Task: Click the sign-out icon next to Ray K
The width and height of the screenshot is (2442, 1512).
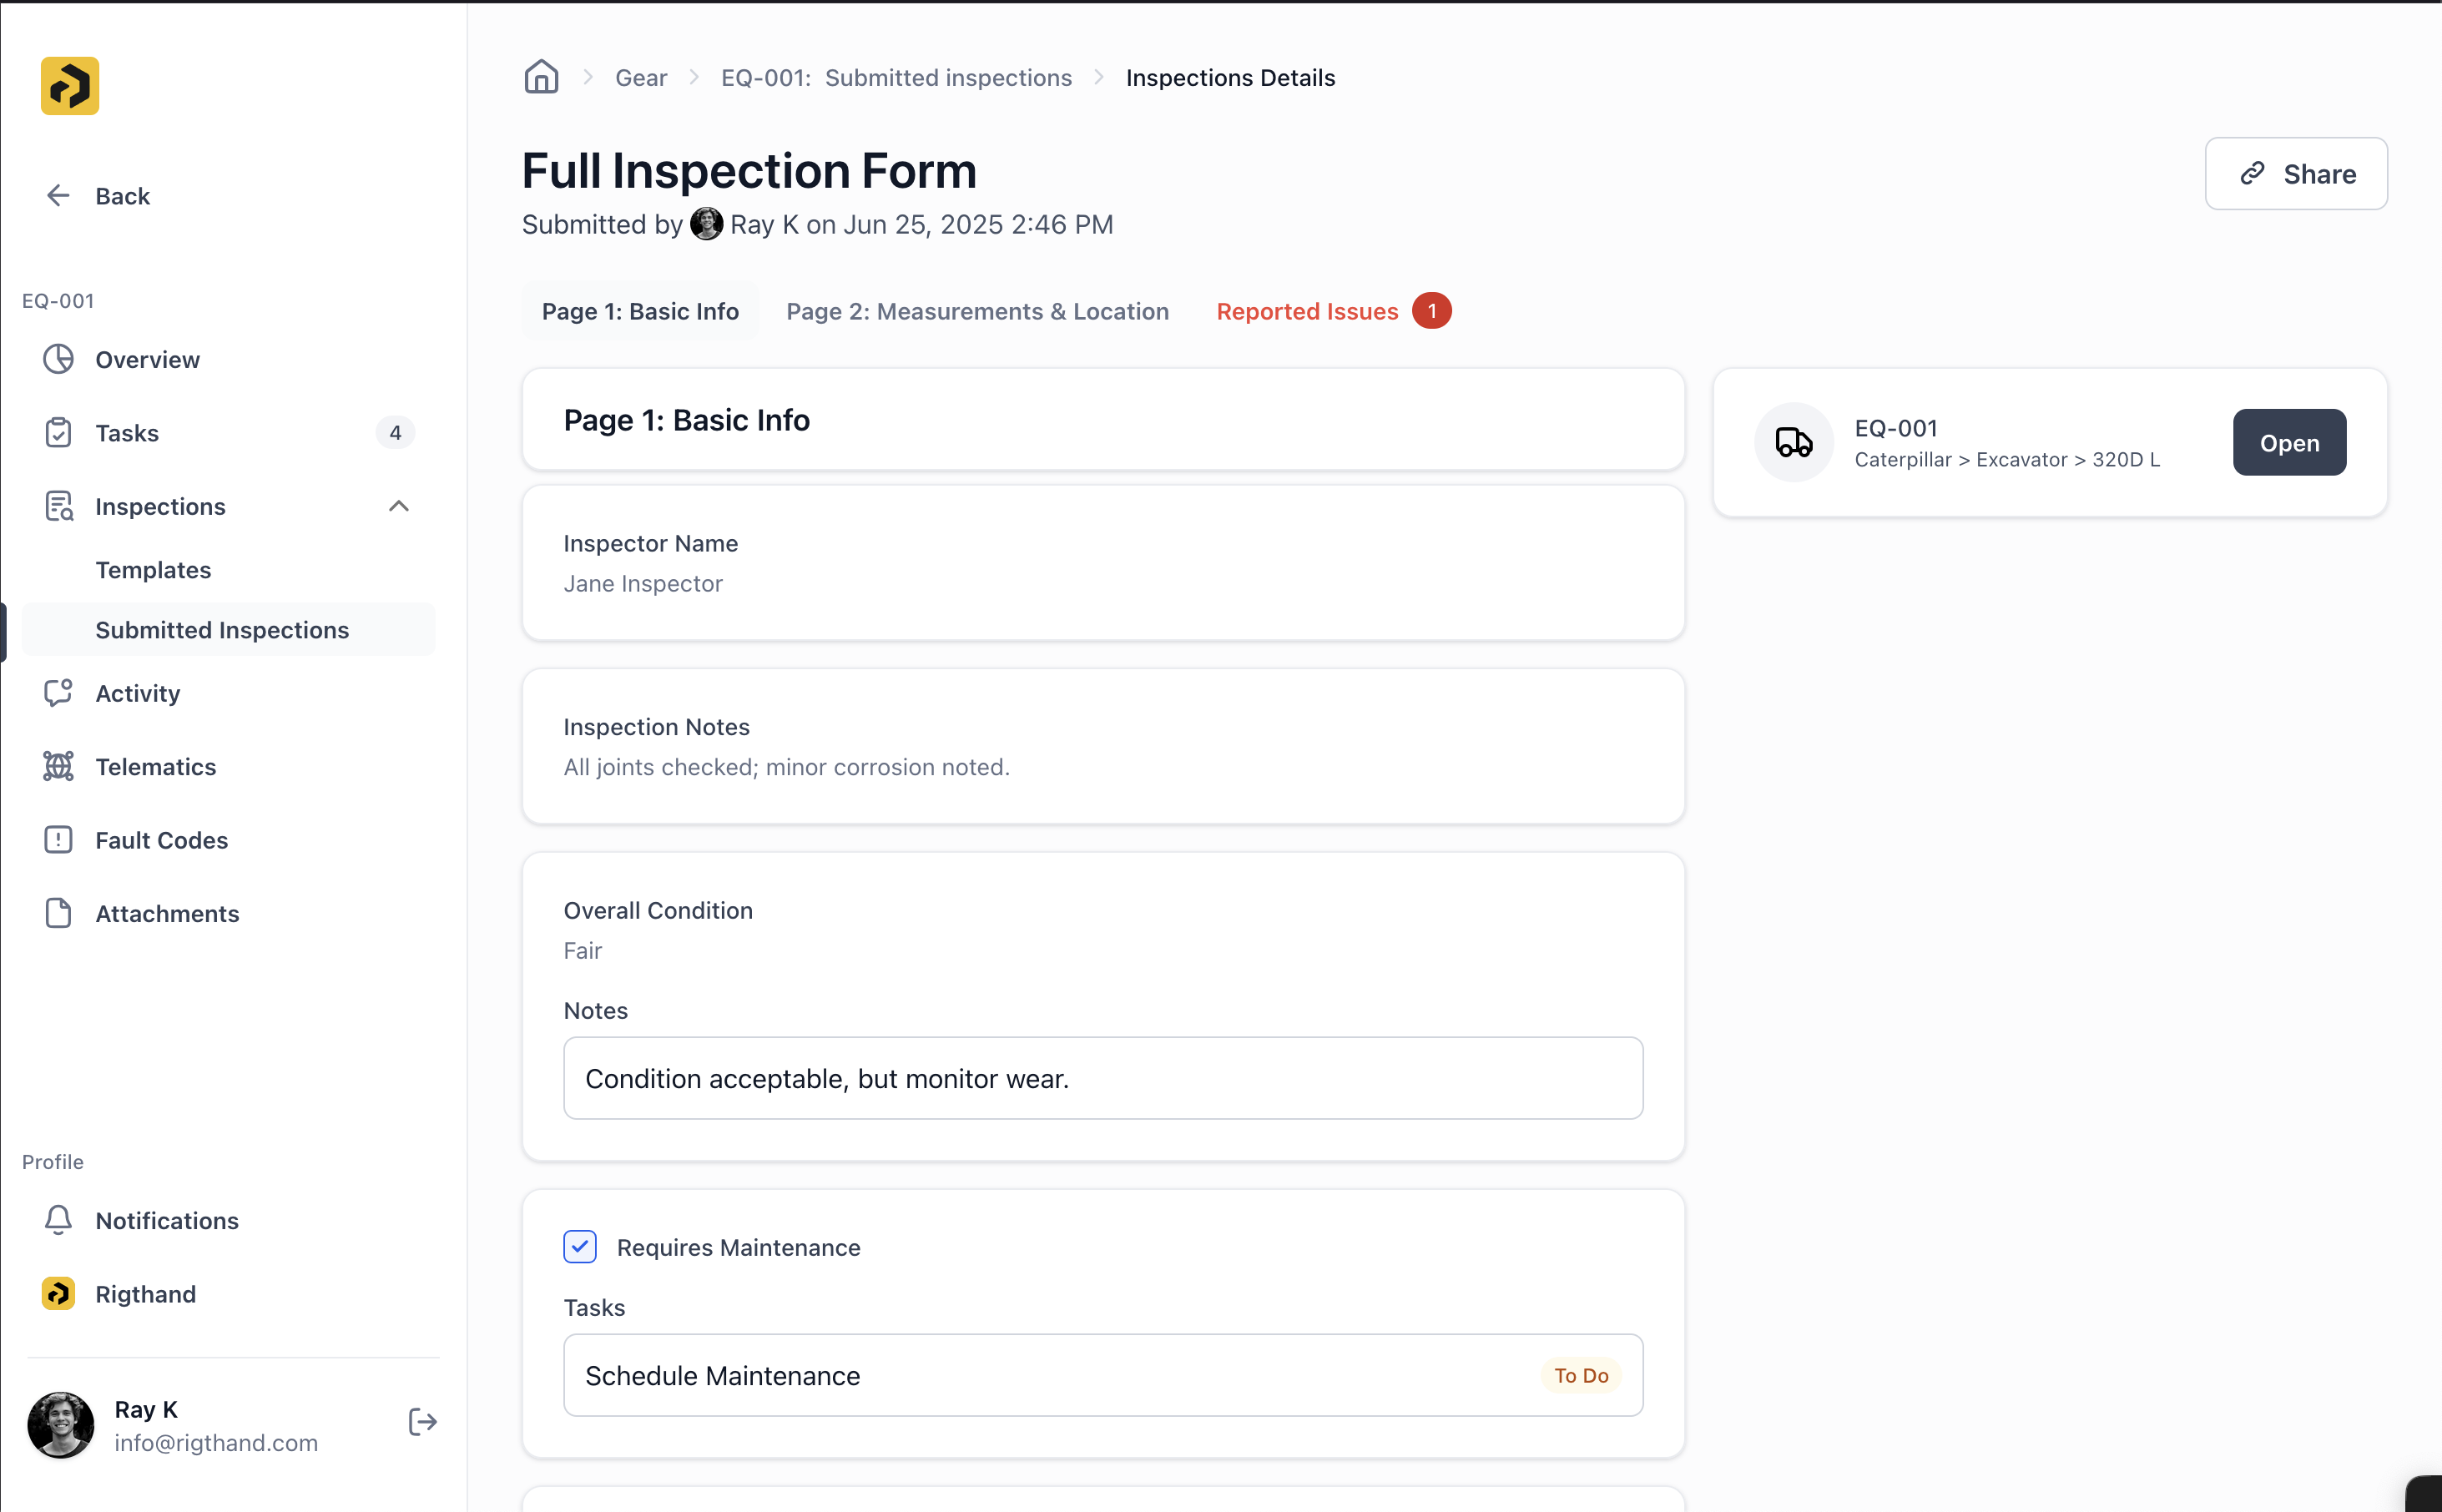Action: [x=422, y=1422]
